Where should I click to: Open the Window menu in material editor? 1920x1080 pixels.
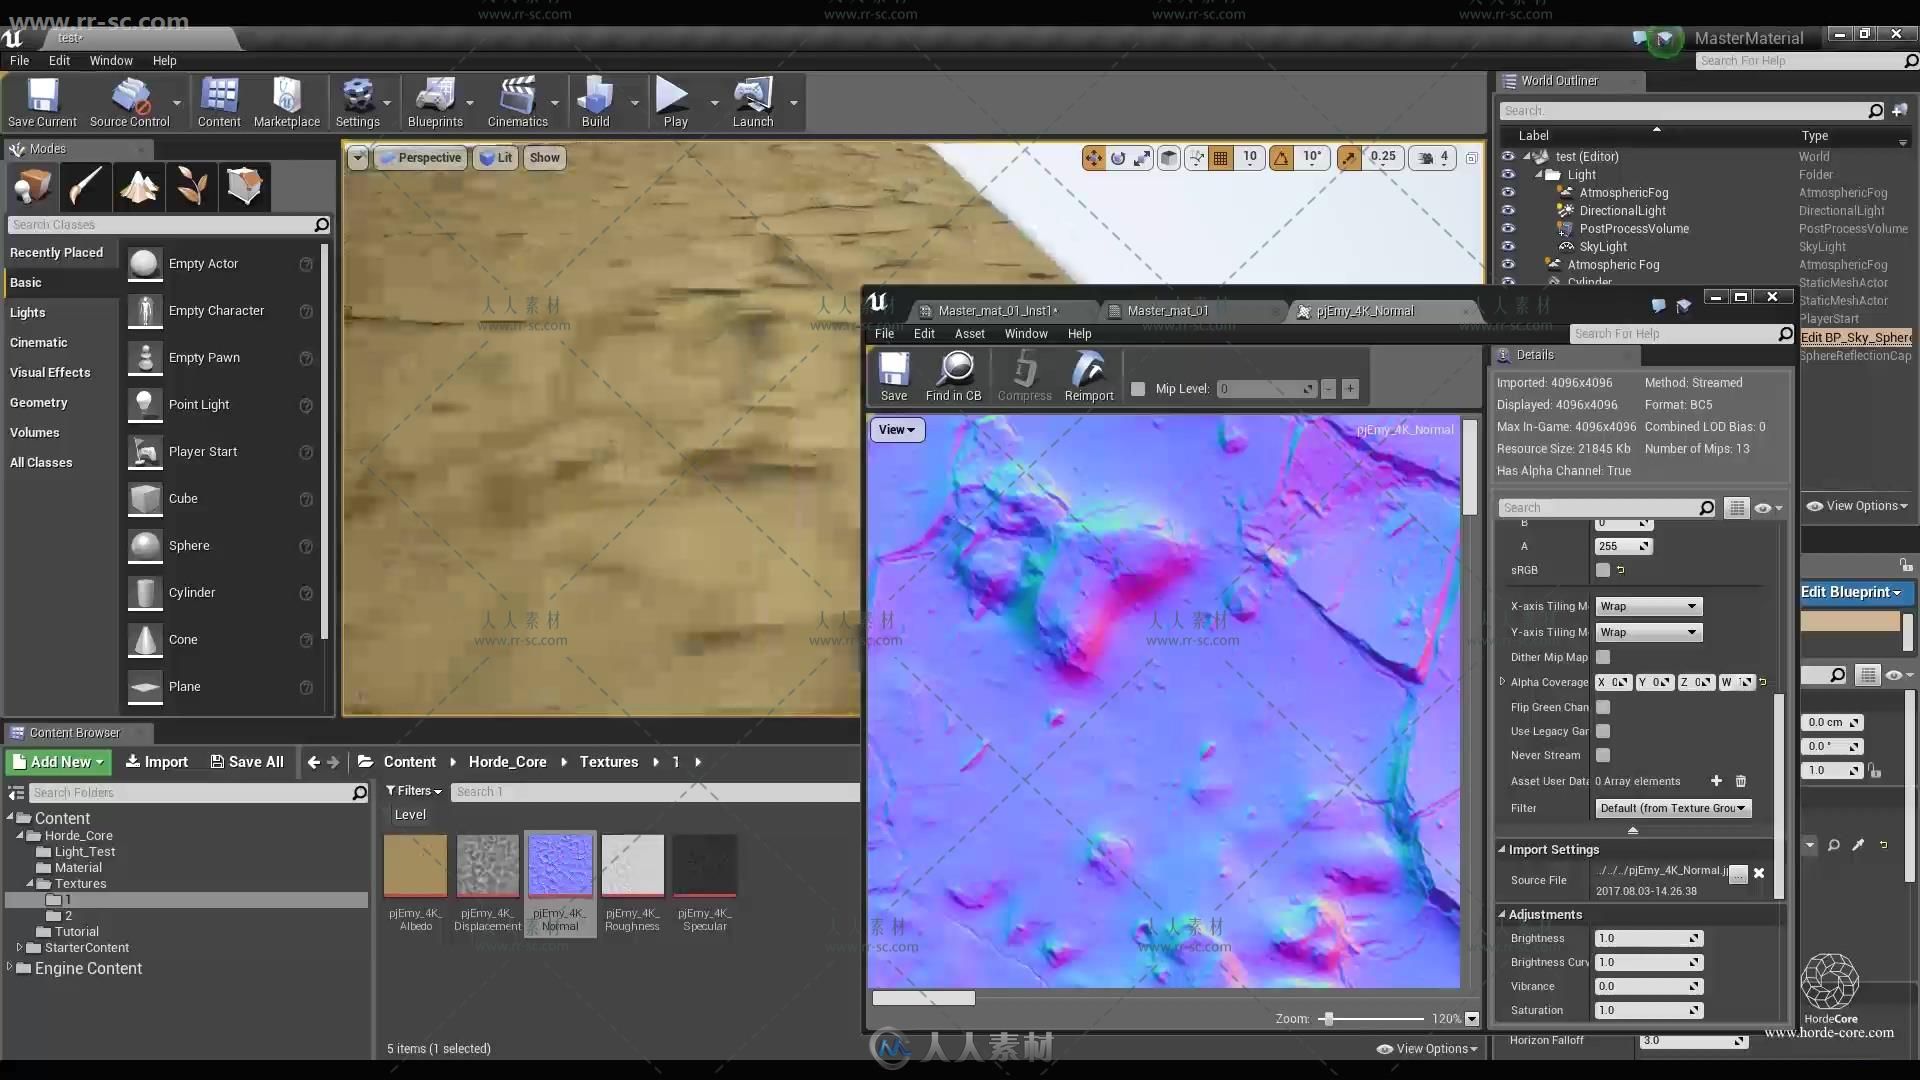click(1027, 332)
